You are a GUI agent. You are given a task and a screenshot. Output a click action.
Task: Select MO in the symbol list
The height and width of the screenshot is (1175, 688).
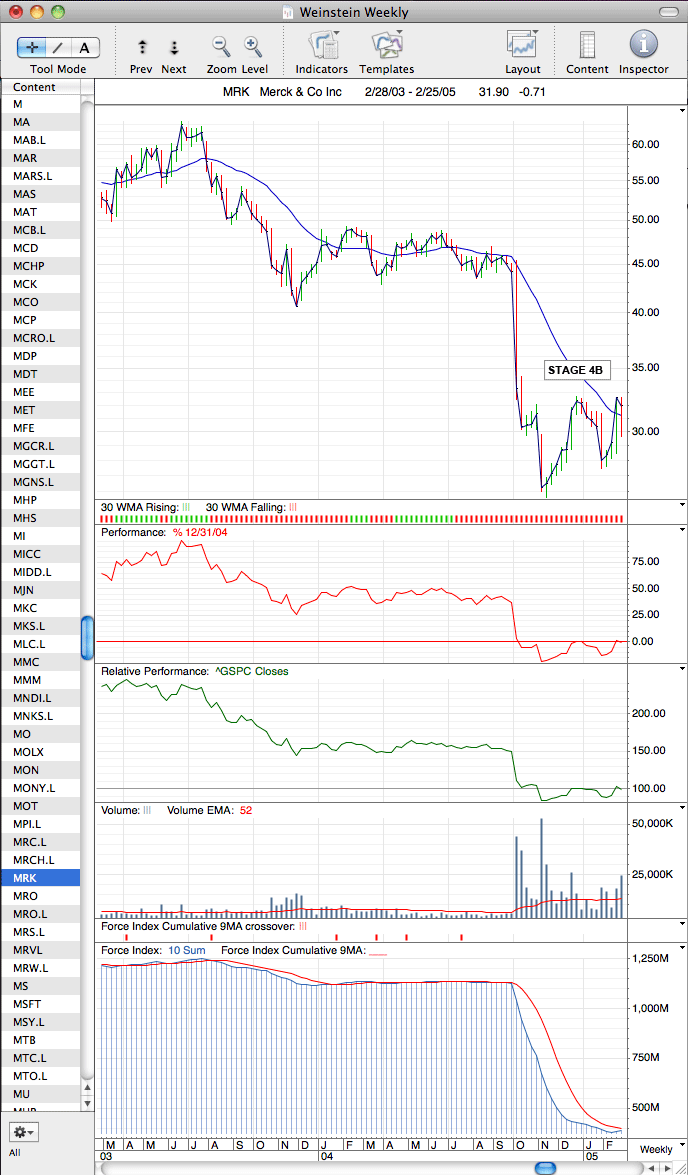pyautogui.click(x=40, y=734)
